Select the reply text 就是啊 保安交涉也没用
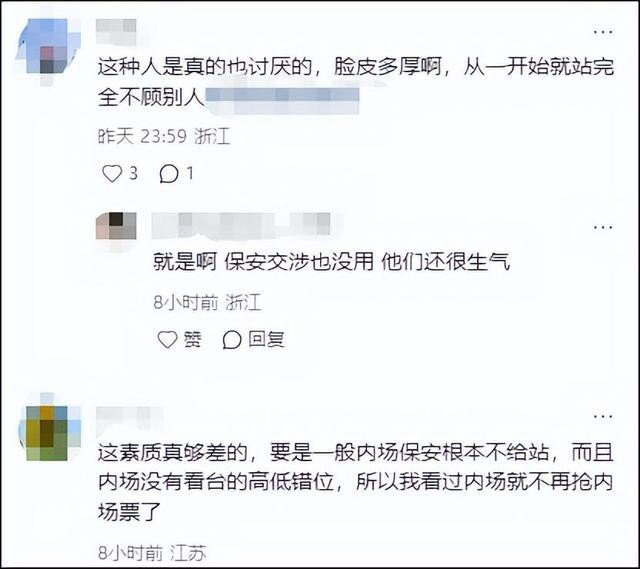 (x=264, y=262)
